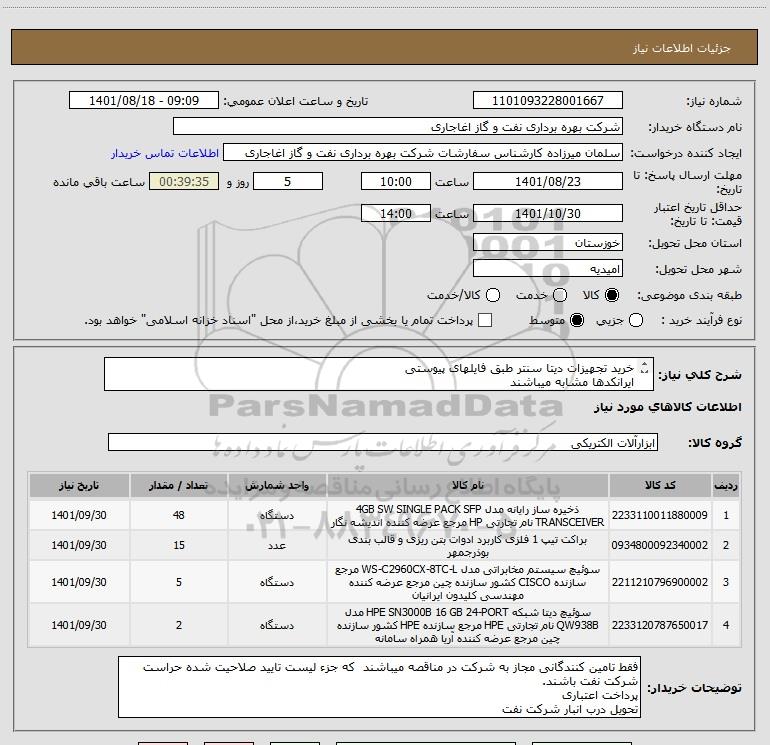The height and width of the screenshot is (745, 770).
Task: Click the براکت تیپ 1 فلزی item name
Action: (x=468, y=546)
